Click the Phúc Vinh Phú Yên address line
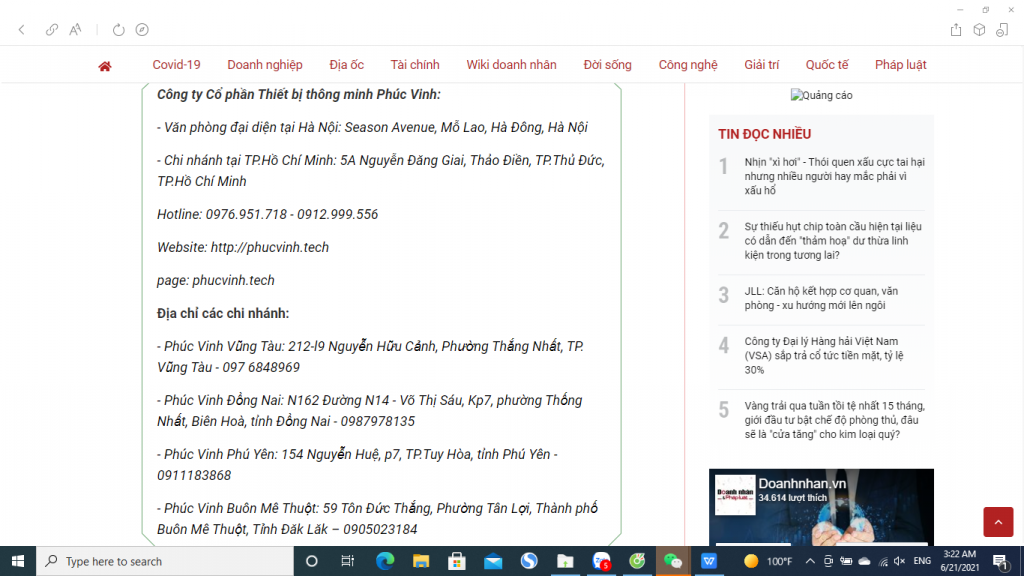1024x576 pixels. pos(357,464)
